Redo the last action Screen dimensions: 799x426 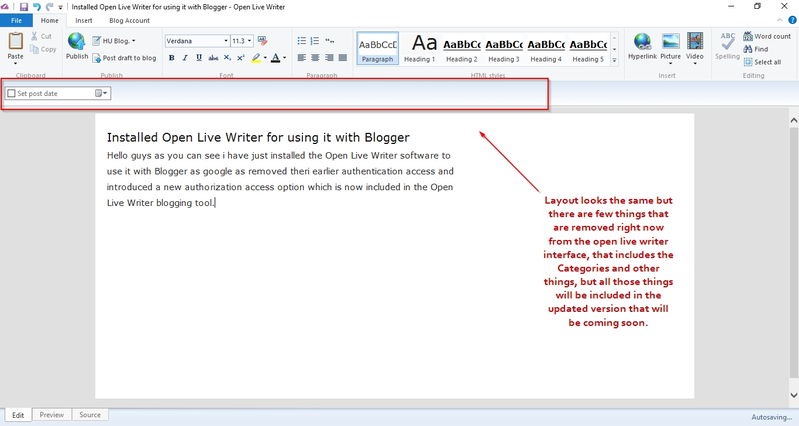(x=49, y=7)
